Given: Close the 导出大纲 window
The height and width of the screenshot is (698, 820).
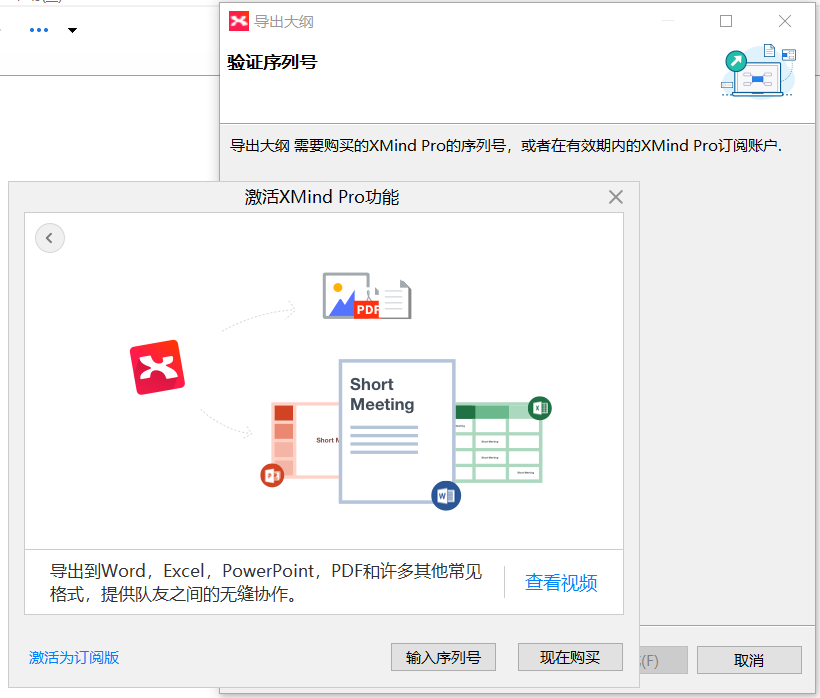Looking at the screenshot, I should pyautogui.click(x=784, y=21).
